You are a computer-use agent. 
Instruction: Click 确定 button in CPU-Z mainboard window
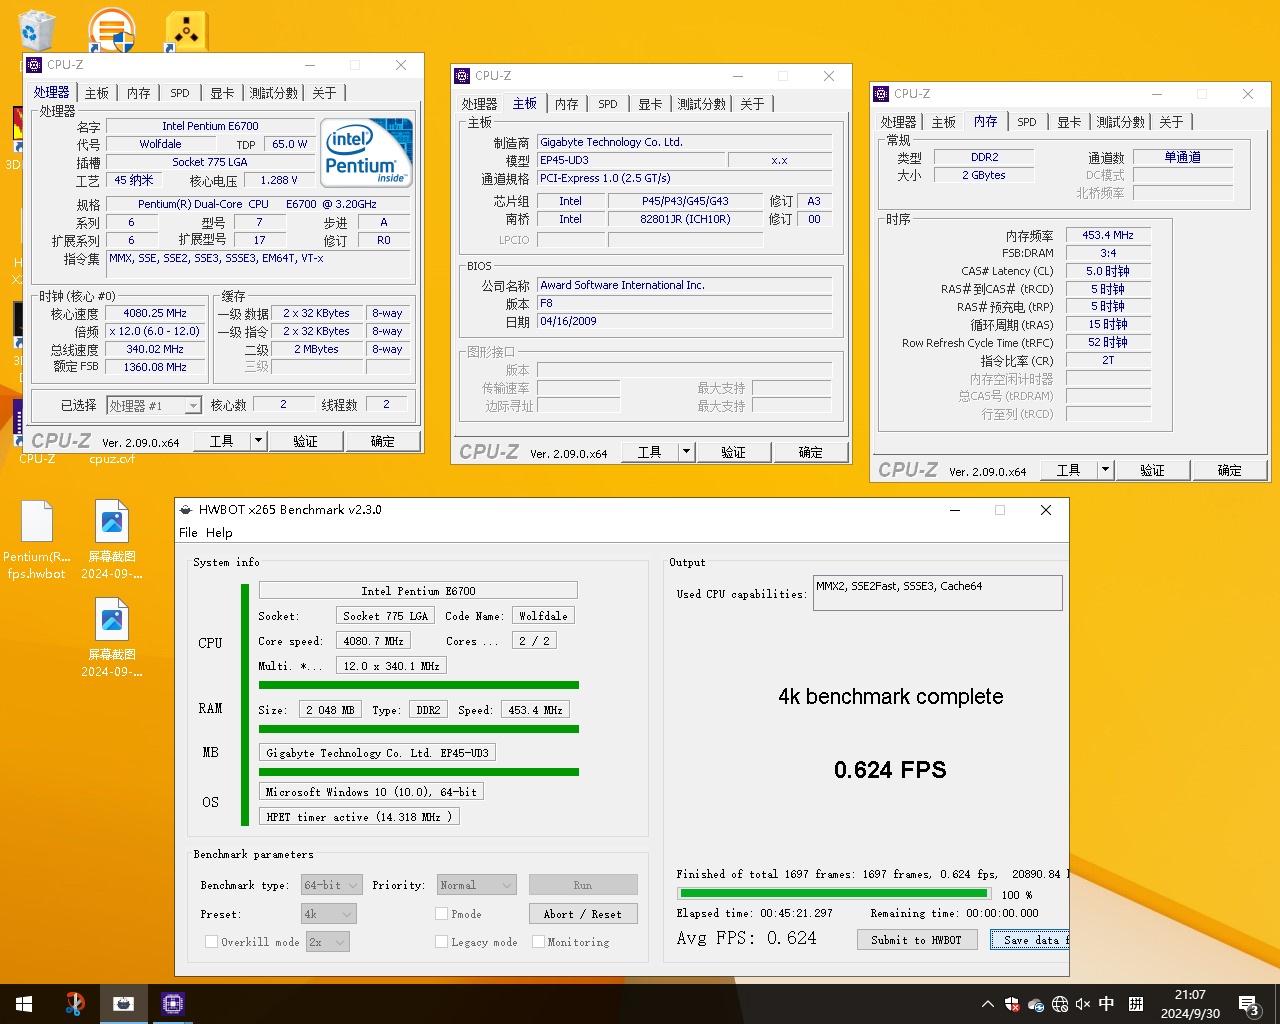tap(811, 452)
